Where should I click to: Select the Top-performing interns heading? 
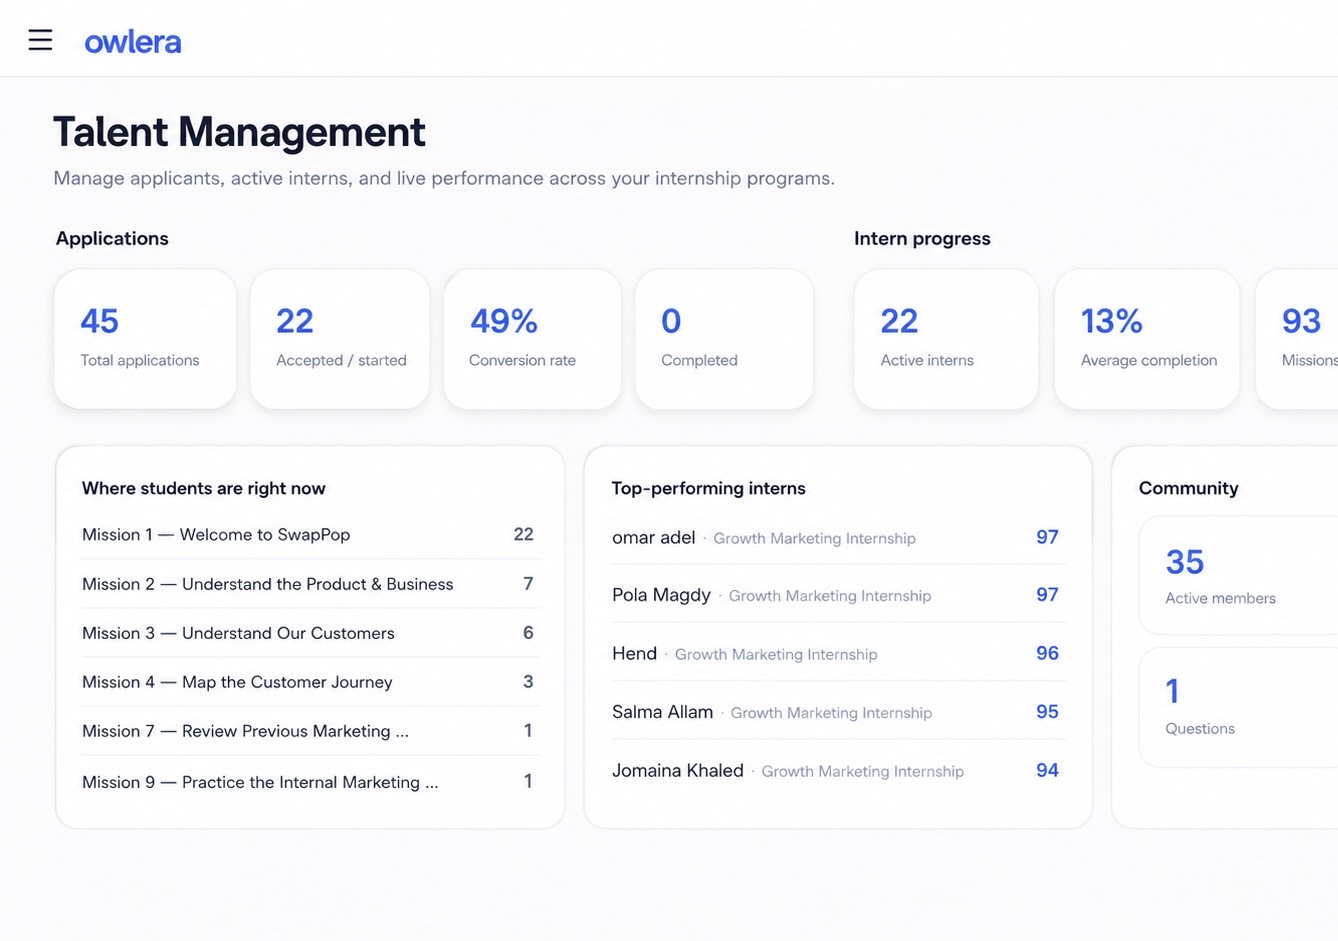coord(708,488)
